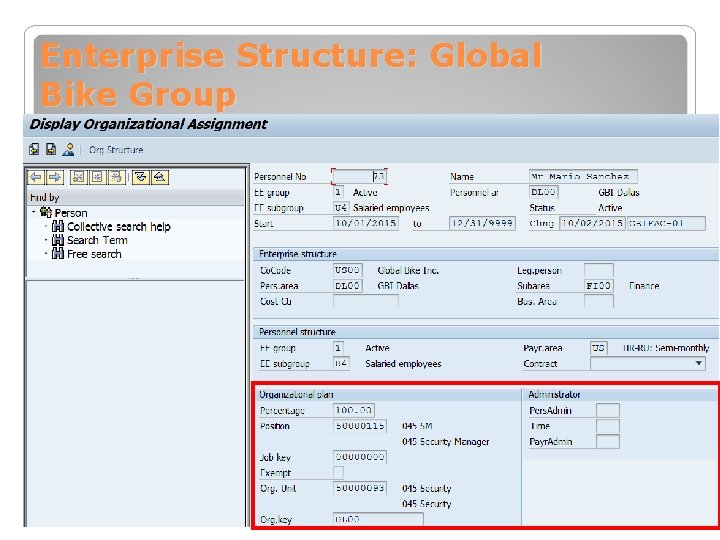Viewport: 720px width, 540px height.
Task: Click the Person node icon
Action: (45, 212)
